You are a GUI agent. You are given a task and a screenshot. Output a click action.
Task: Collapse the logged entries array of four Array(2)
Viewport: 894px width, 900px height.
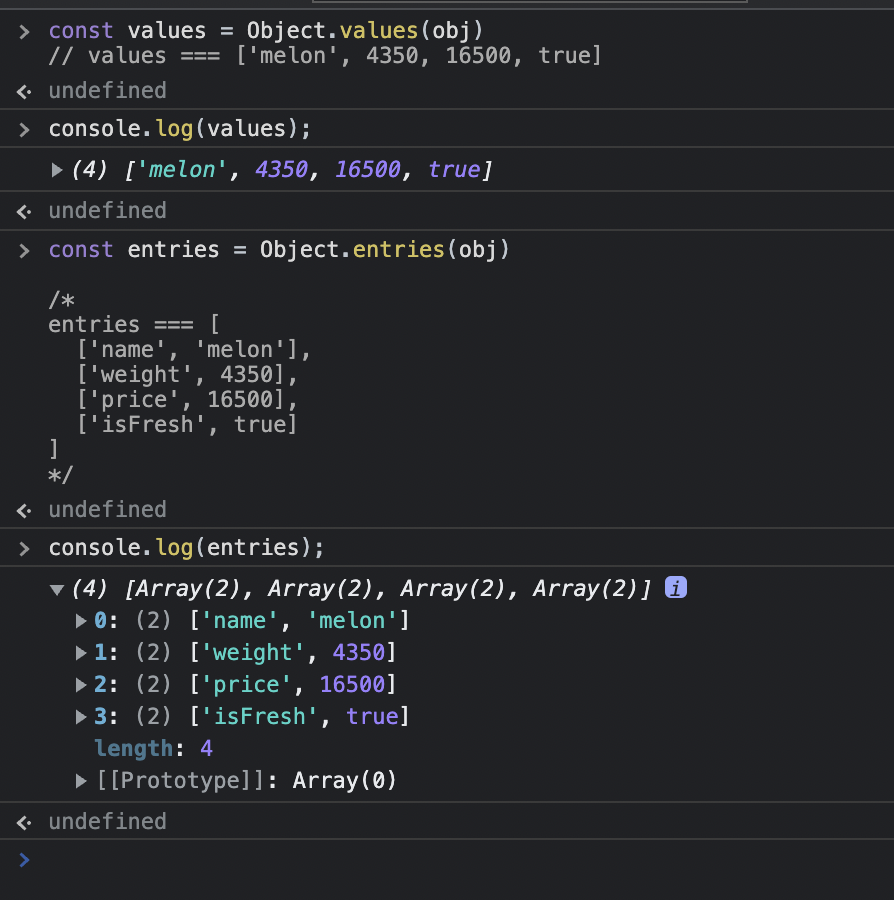57,589
